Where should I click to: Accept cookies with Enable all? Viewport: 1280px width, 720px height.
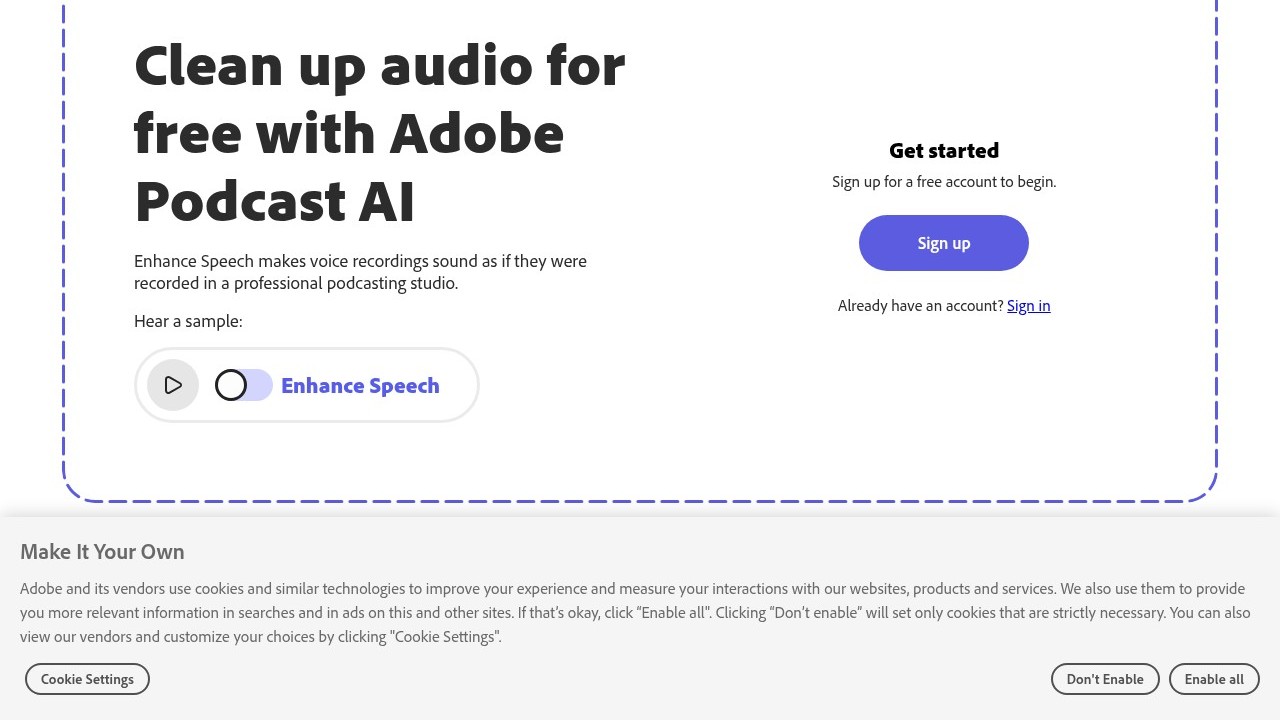point(1214,679)
